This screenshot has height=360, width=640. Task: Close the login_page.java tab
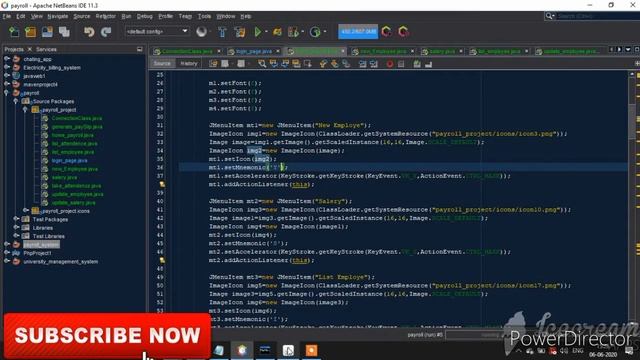click(278, 51)
